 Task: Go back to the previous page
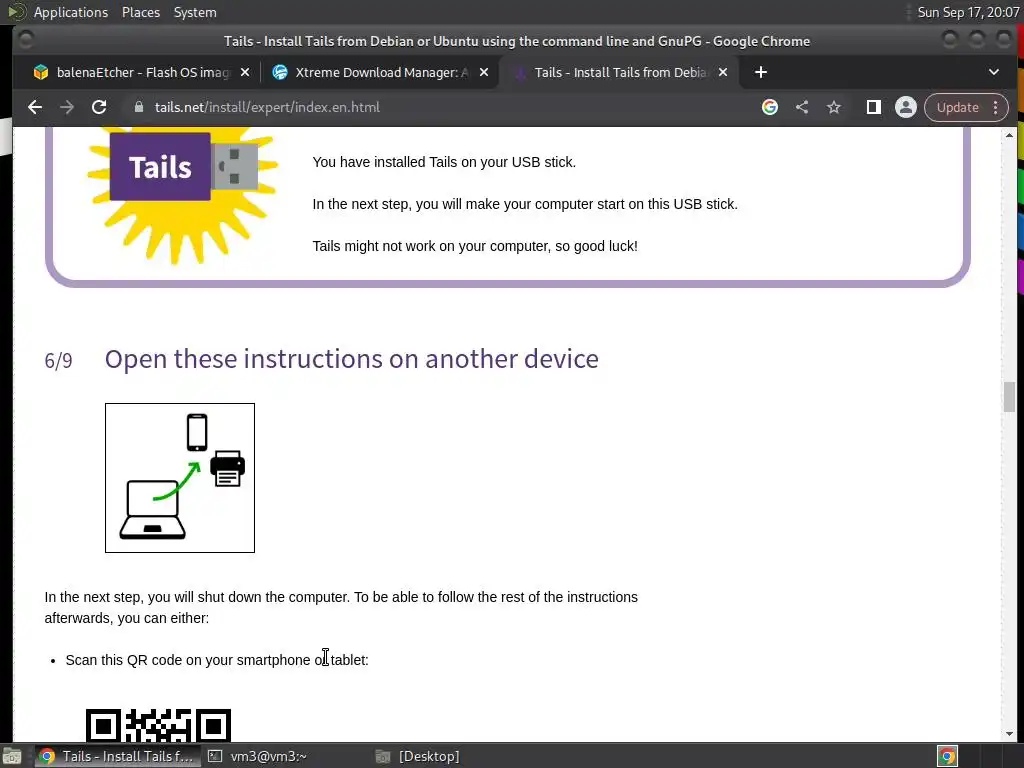pyautogui.click(x=35, y=107)
